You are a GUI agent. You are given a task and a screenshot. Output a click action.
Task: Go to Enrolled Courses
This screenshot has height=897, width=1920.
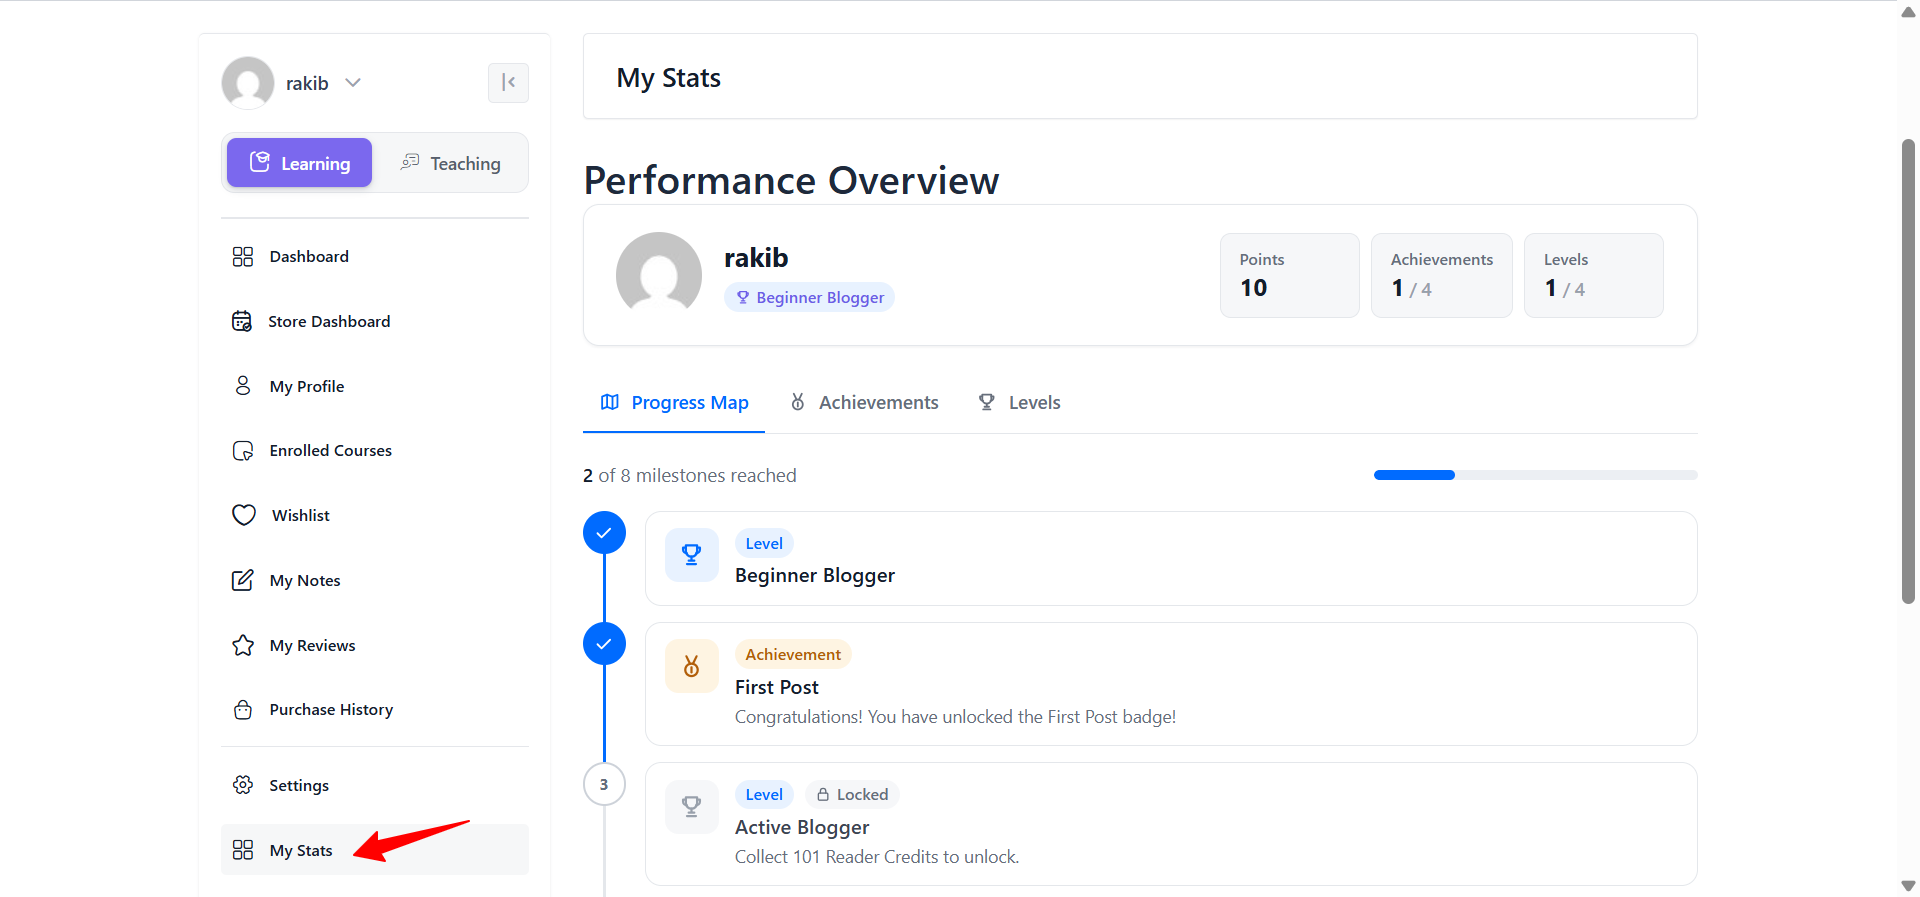tap(375, 451)
